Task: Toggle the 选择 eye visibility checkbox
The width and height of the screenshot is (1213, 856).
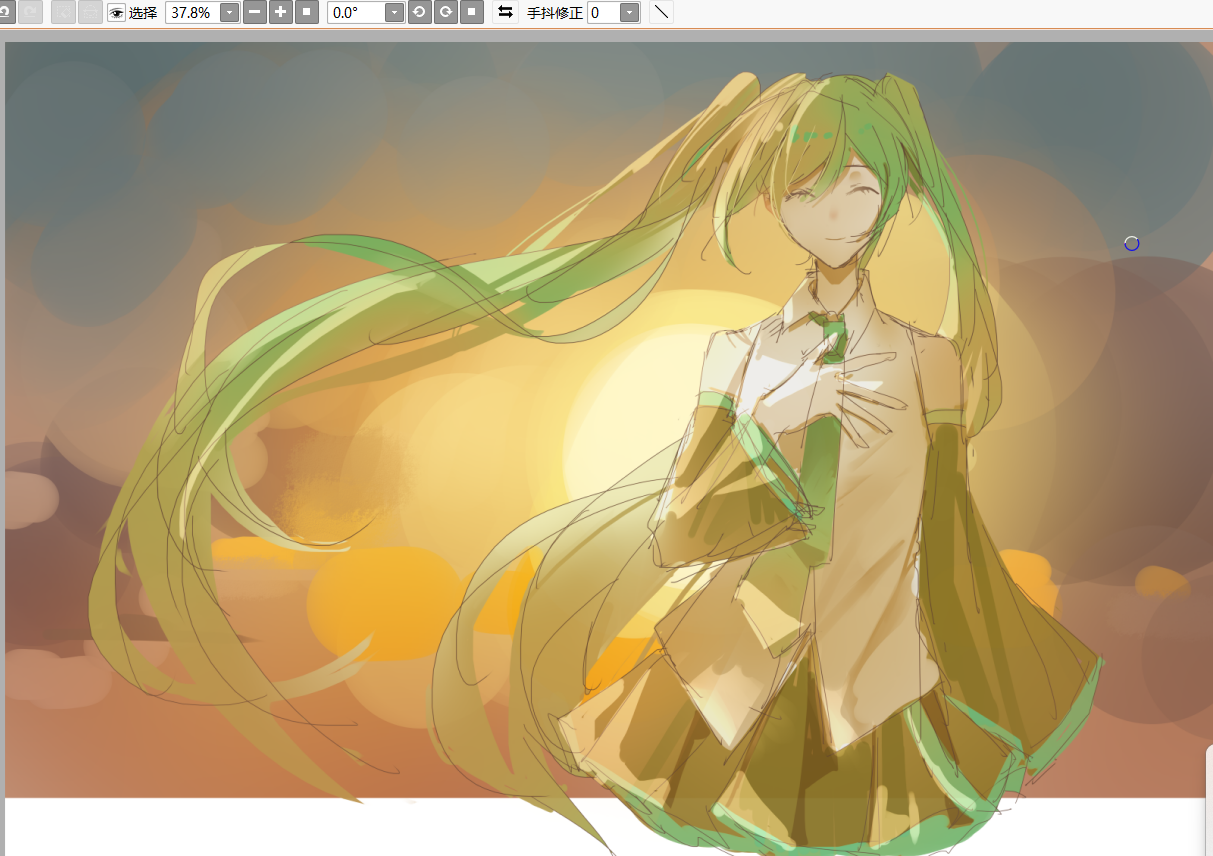Action: click(x=117, y=12)
